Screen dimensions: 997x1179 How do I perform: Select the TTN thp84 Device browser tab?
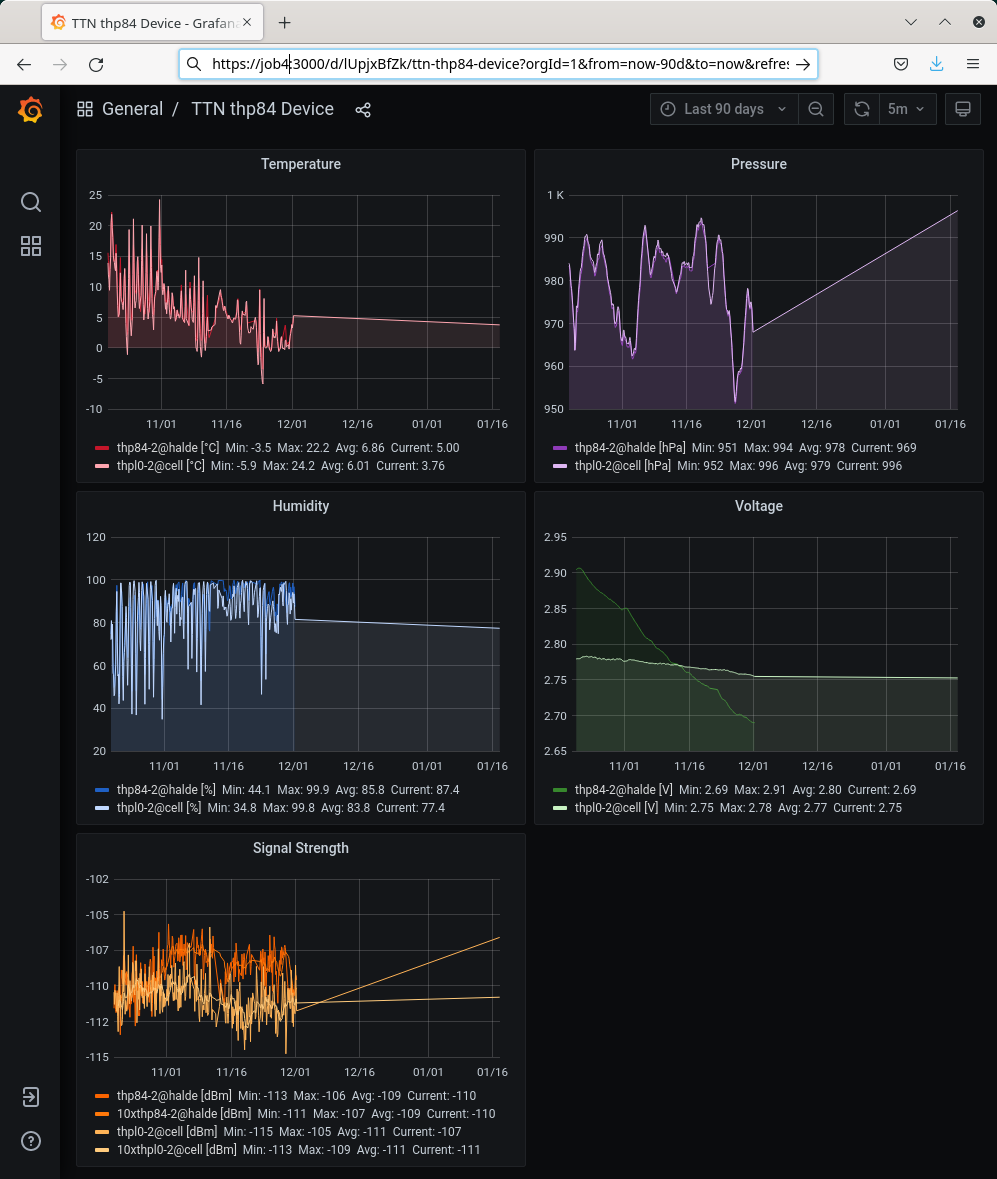153,23
